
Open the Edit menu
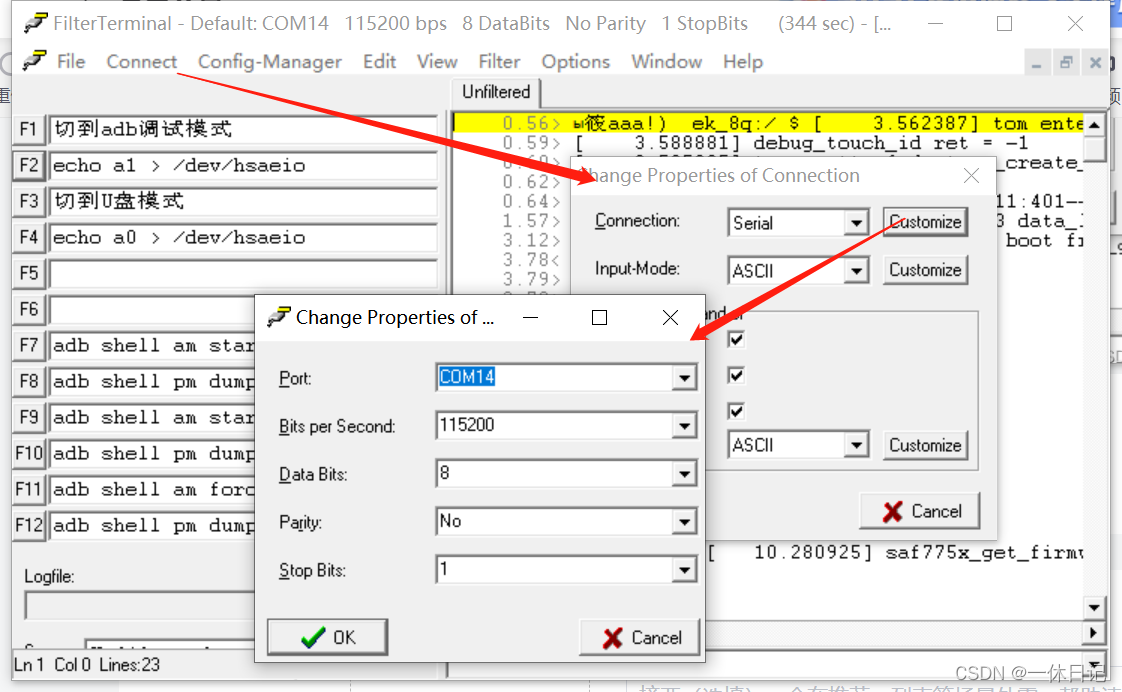[x=379, y=62]
